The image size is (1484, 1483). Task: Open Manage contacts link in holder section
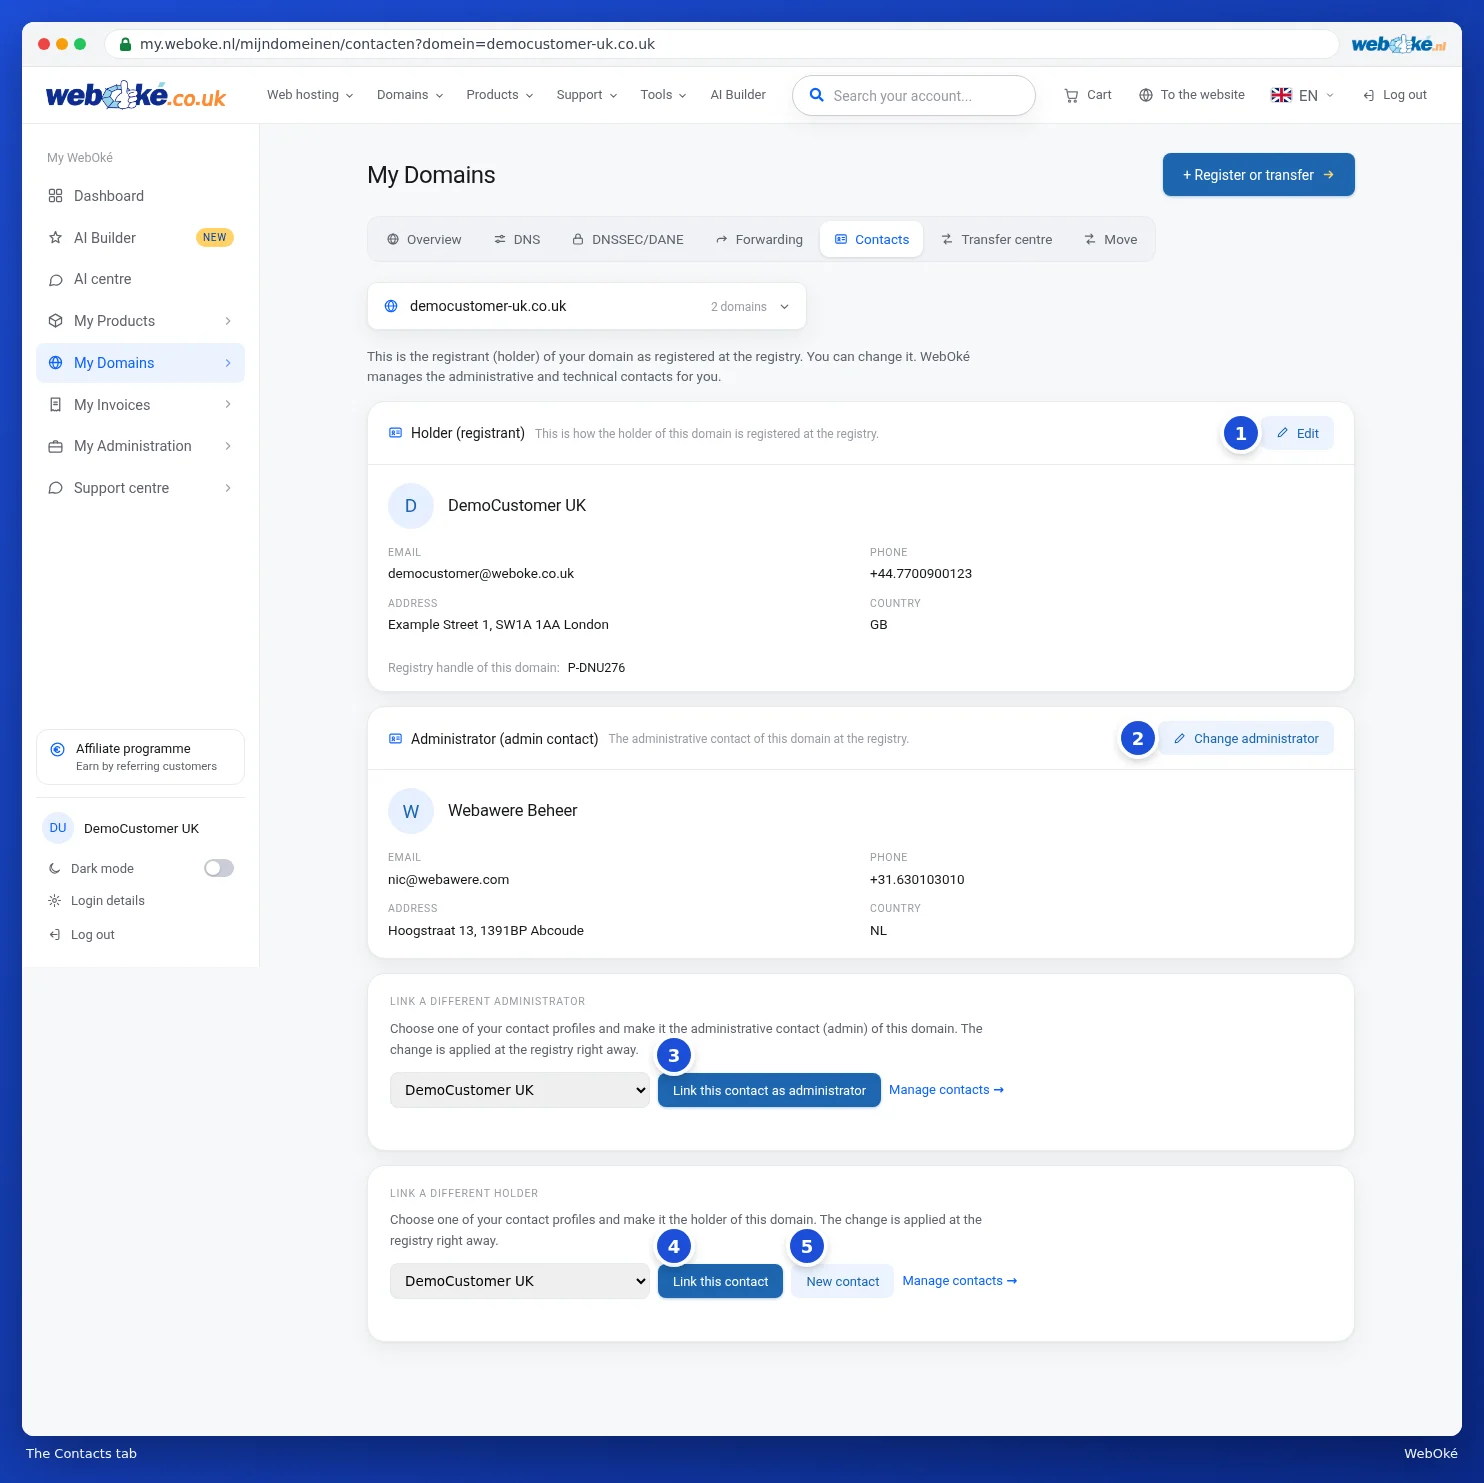(959, 1281)
